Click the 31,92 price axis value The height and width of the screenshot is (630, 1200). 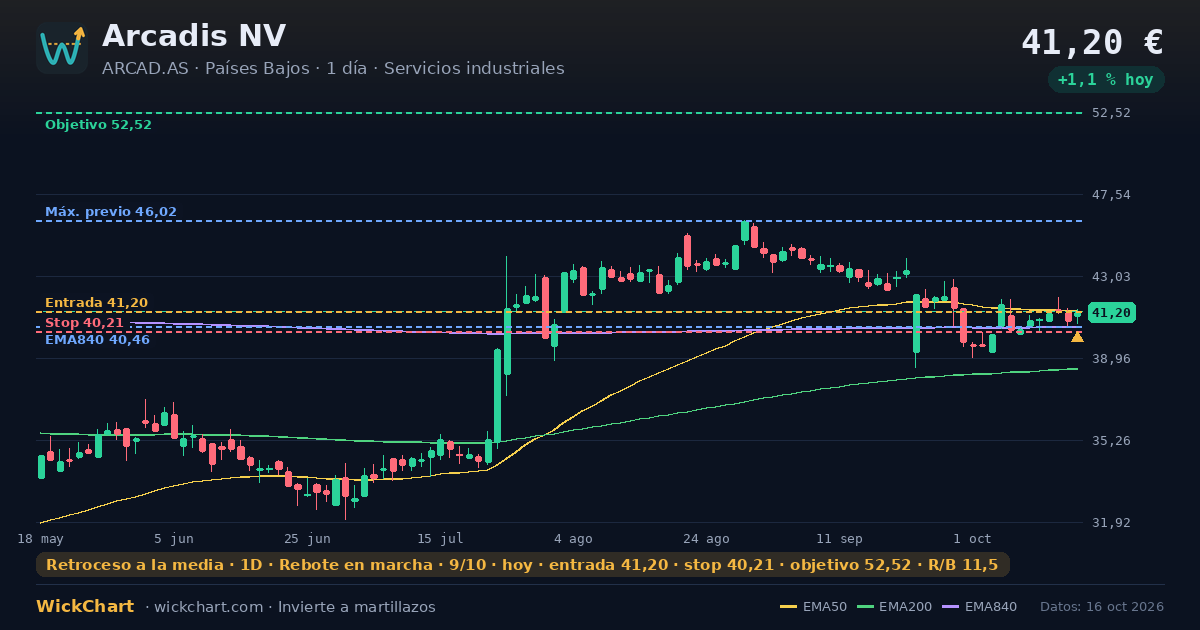click(1111, 523)
